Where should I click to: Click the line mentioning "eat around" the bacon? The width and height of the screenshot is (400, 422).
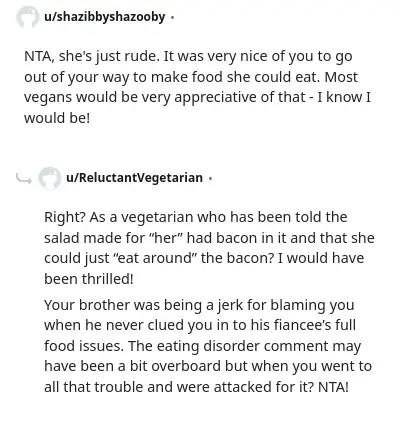[x=204, y=258]
